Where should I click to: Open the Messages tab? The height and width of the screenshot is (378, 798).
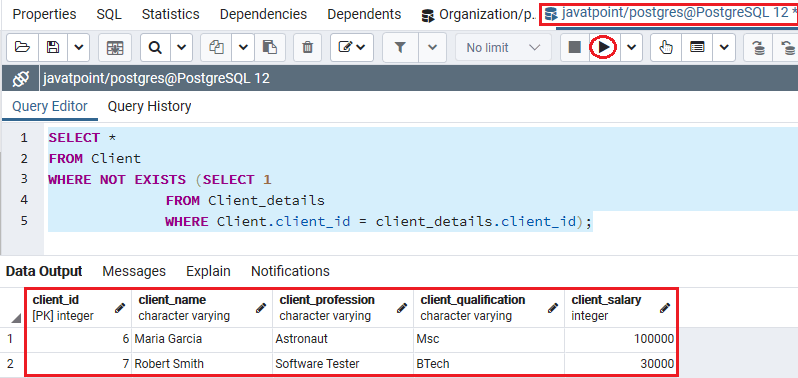[x=134, y=271]
